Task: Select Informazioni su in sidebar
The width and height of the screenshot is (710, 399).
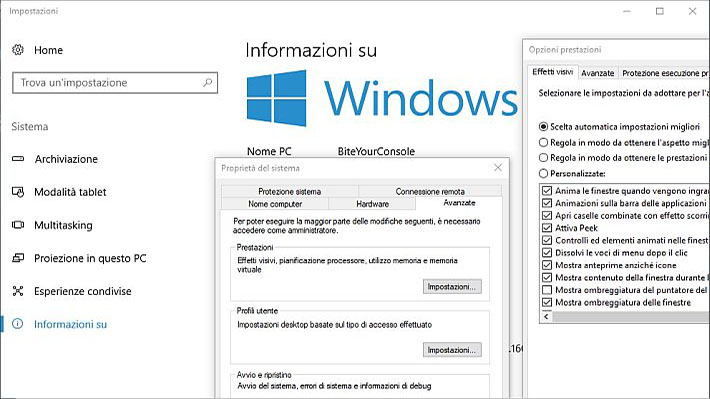Action: point(71,324)
